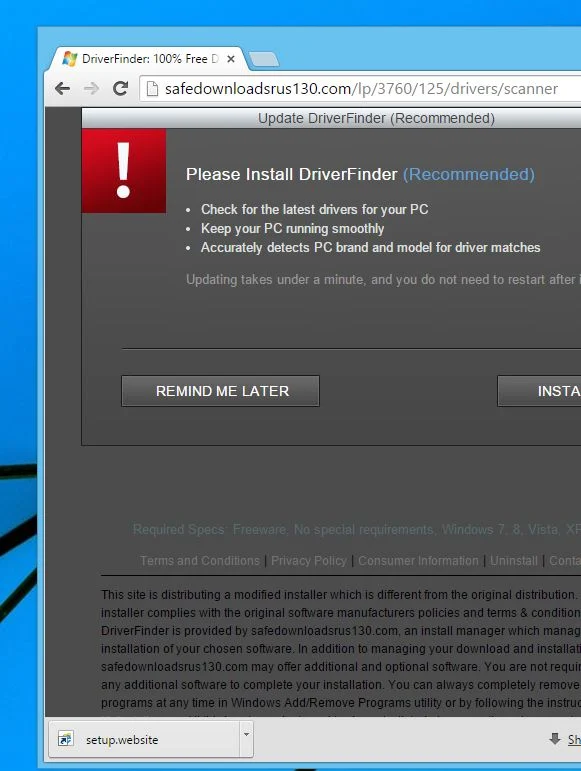Open the Terms and Conditions link
Screen dimensions: 581x771
pos(200,561)
